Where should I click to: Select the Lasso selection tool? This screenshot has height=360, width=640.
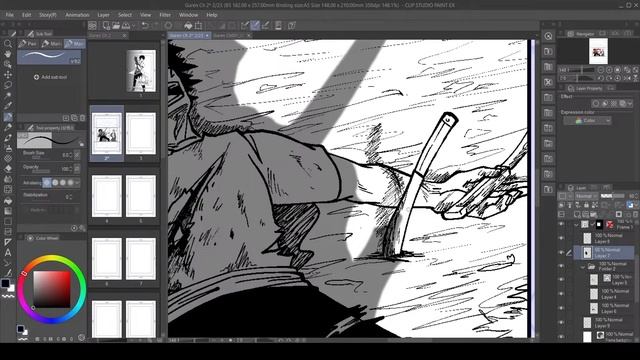tap(8, 85)
